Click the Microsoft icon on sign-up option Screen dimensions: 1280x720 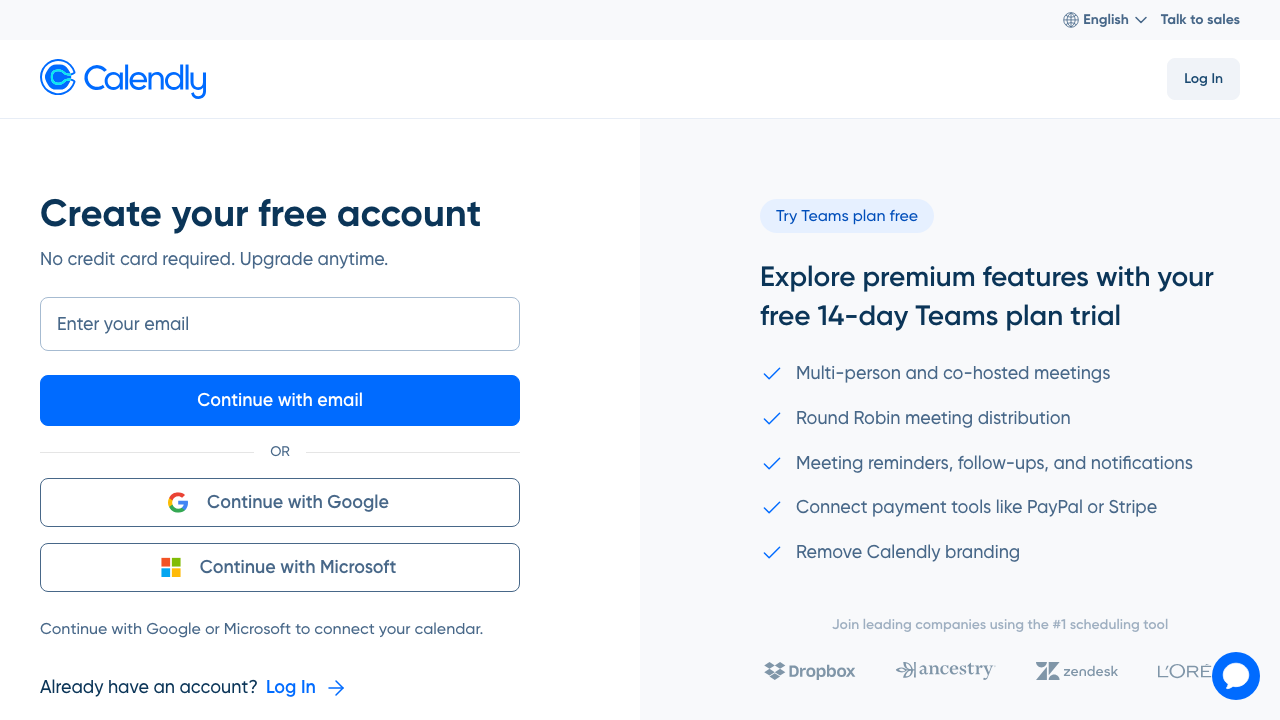[171, 567]
